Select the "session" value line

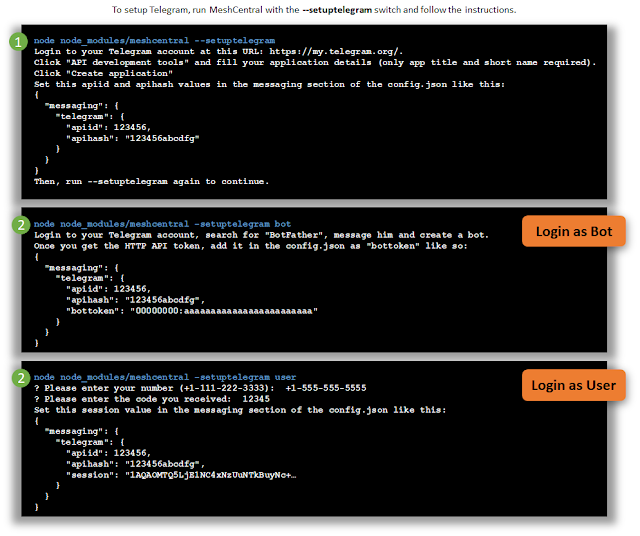pos(181,475)
